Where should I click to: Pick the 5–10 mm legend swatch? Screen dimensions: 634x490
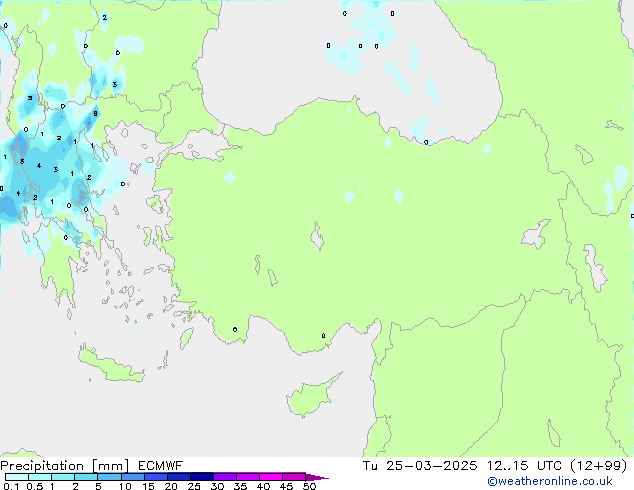tap(109, 477)
